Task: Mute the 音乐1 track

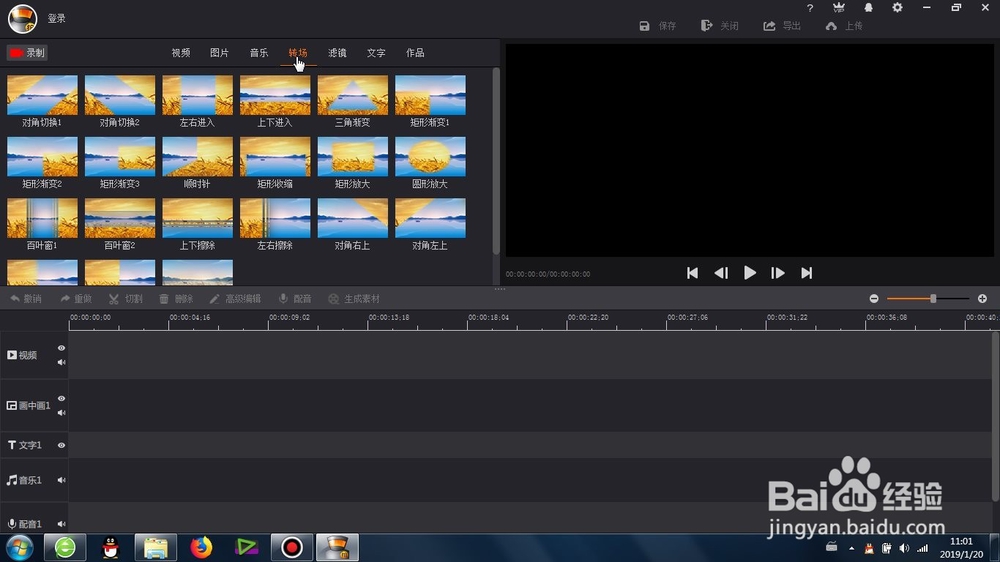Action: [x=61, y=480]
